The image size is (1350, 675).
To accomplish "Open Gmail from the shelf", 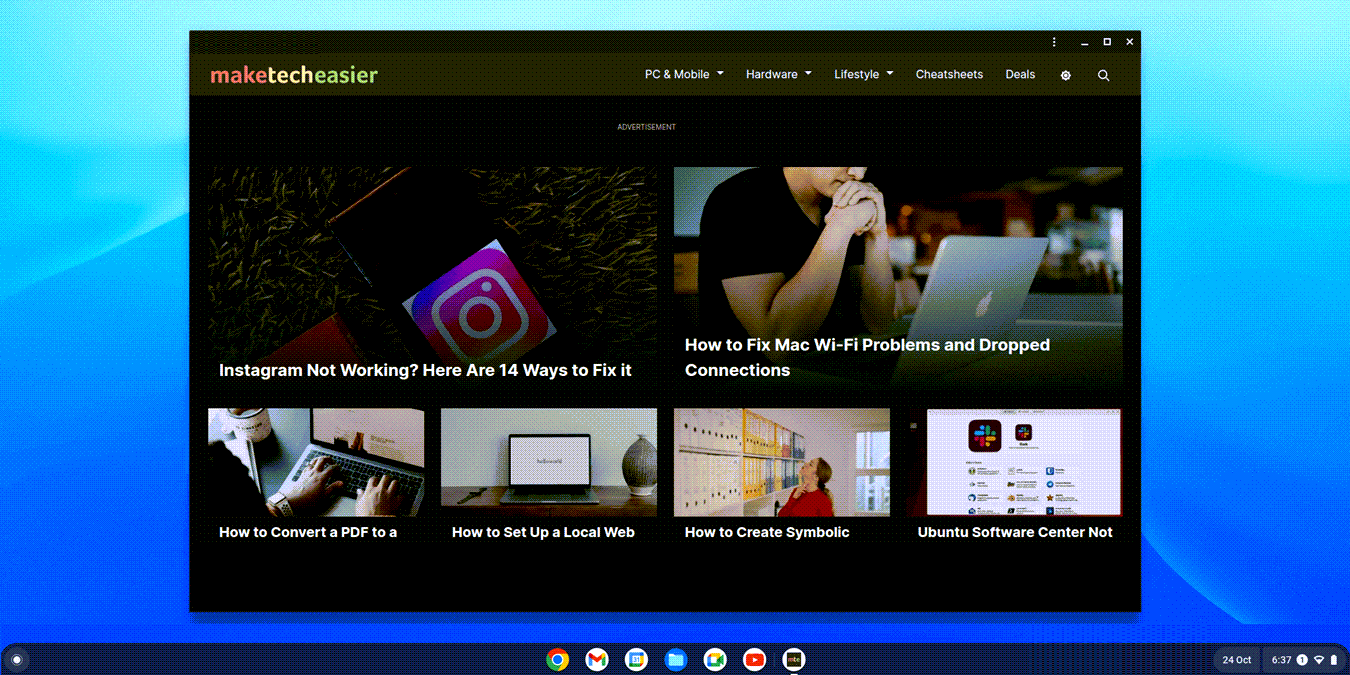I will [x=597, y=659].
